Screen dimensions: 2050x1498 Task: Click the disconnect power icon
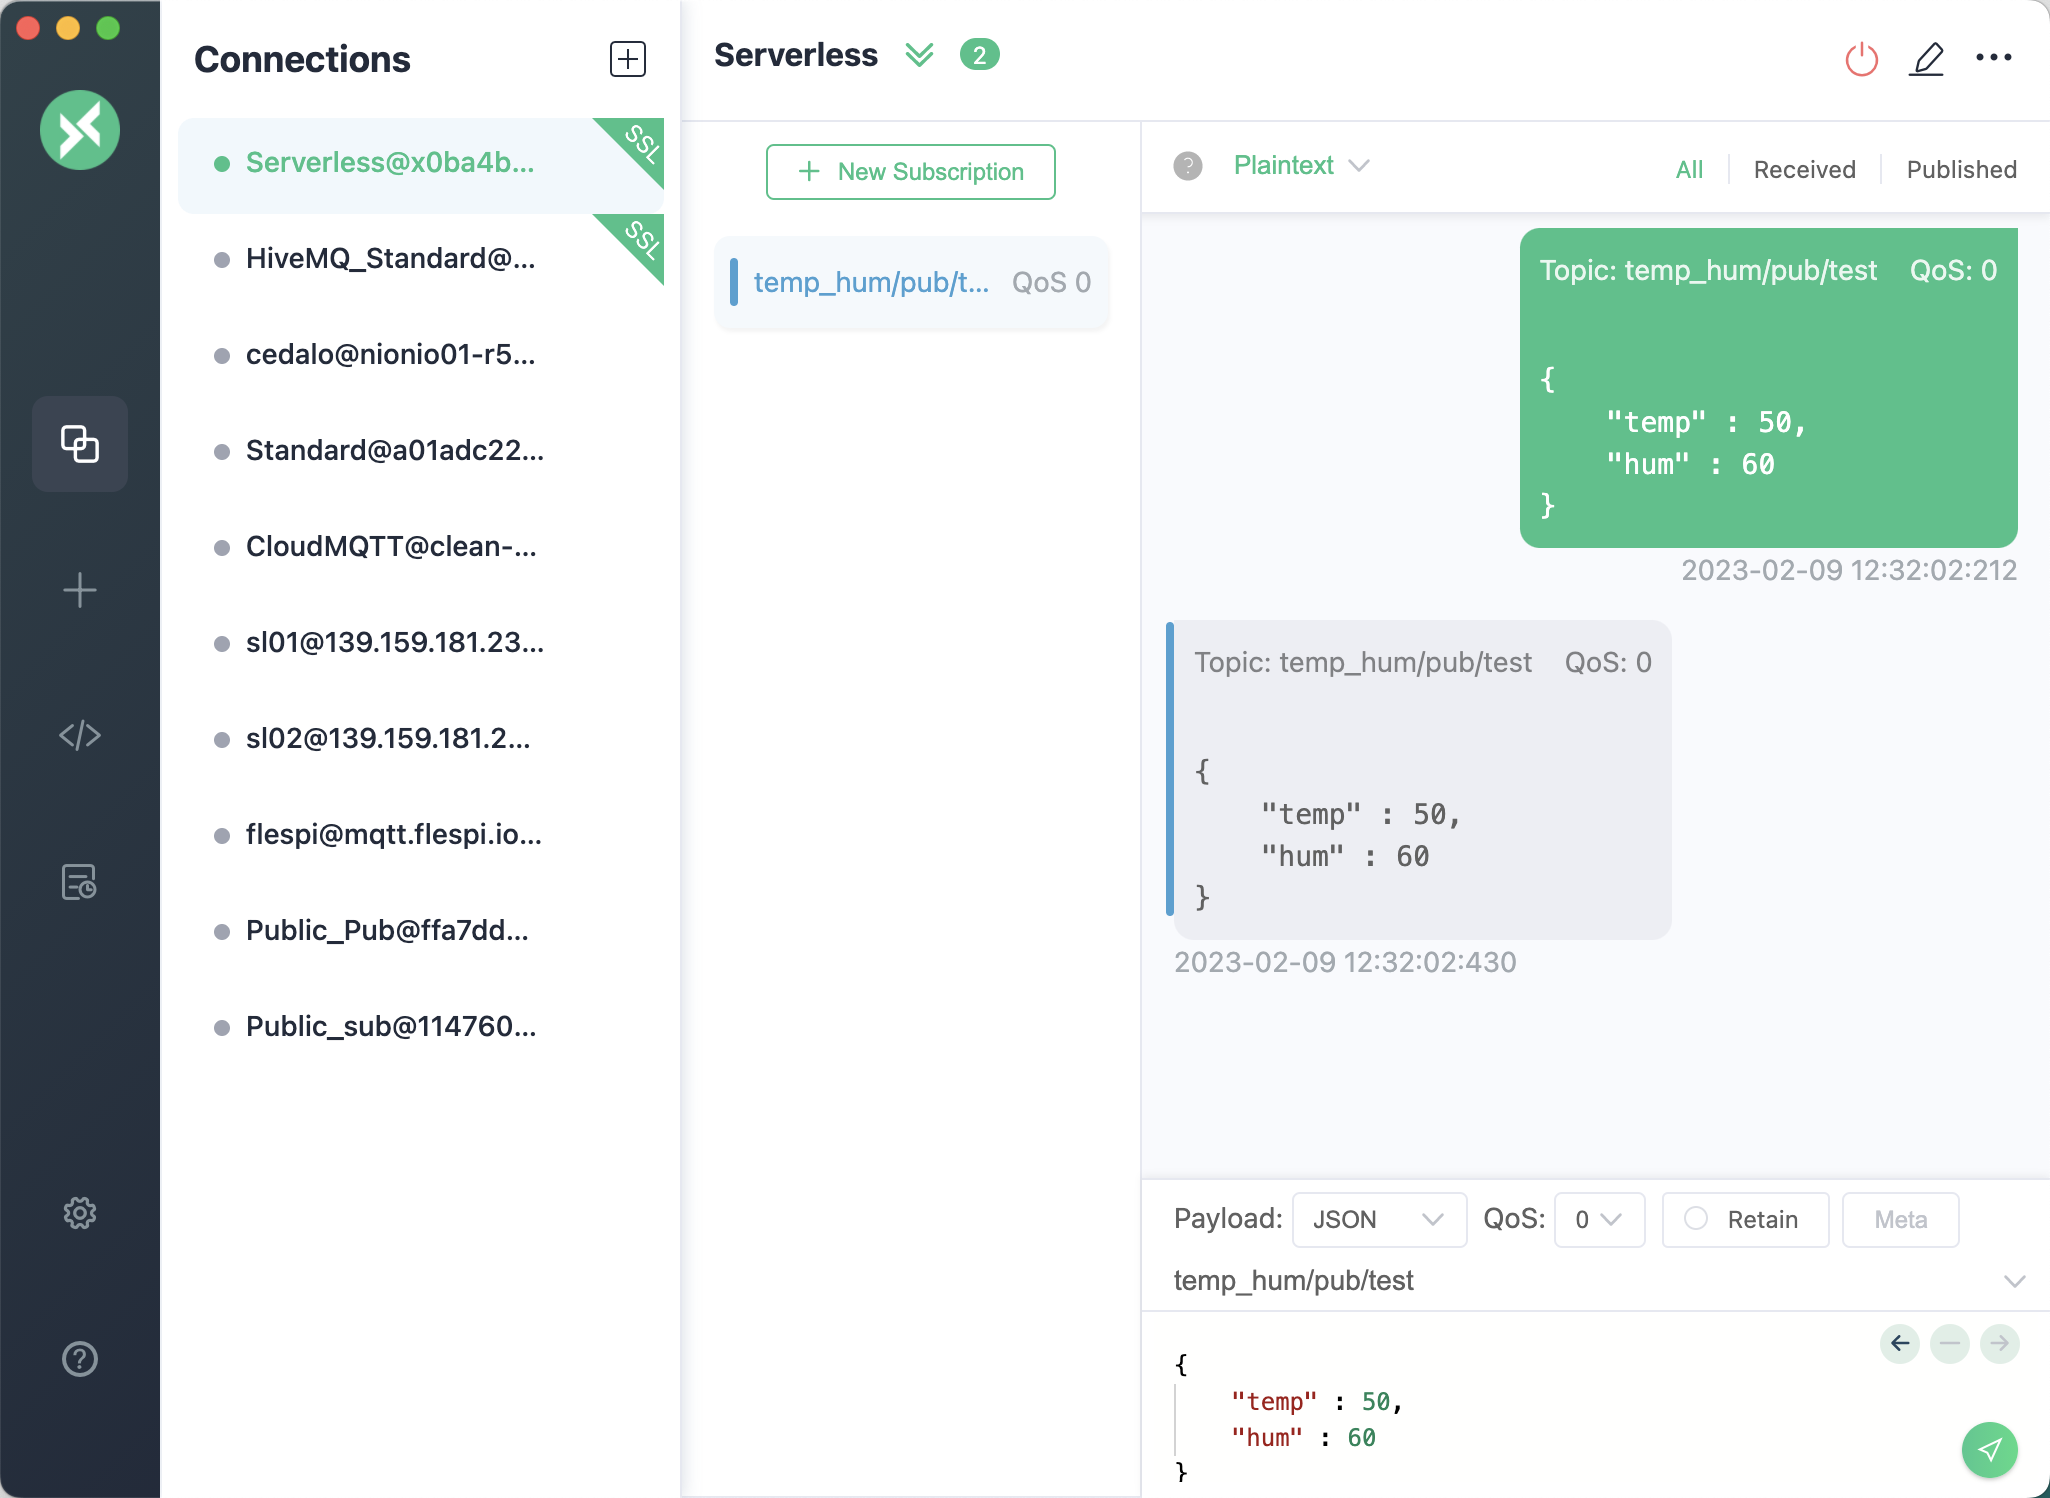click(x=1861, y=59)
